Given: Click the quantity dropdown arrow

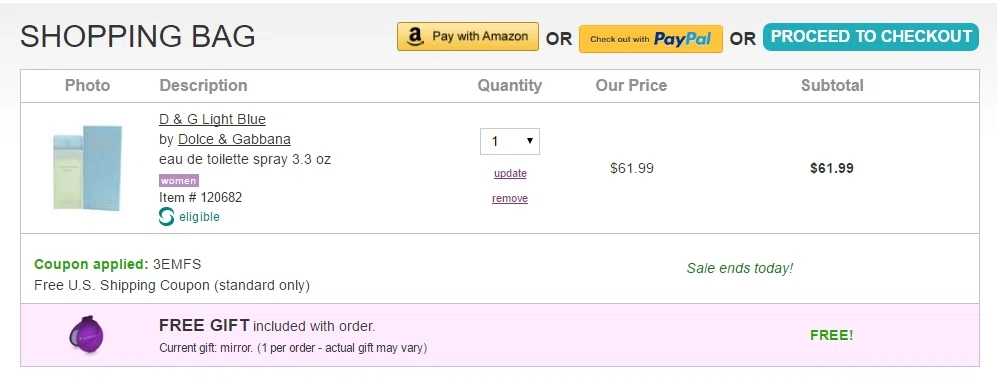Looking at the screenshot, I should (530, 141).
